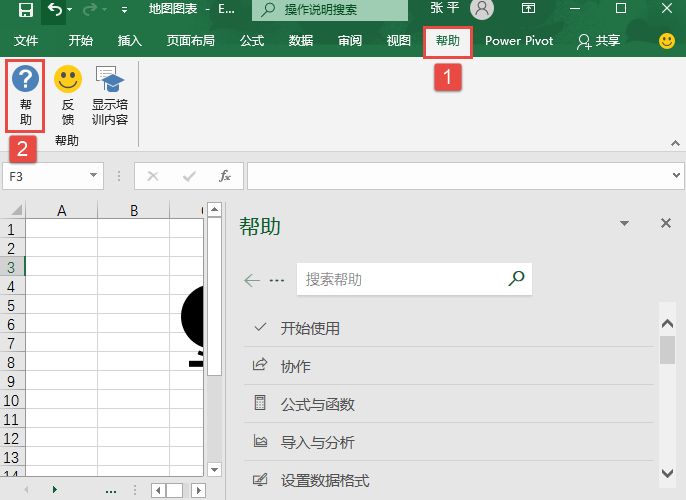Click the help pane ellipsis more button
Viewport: 686px width, 500px height.
[x=277, y=280]
